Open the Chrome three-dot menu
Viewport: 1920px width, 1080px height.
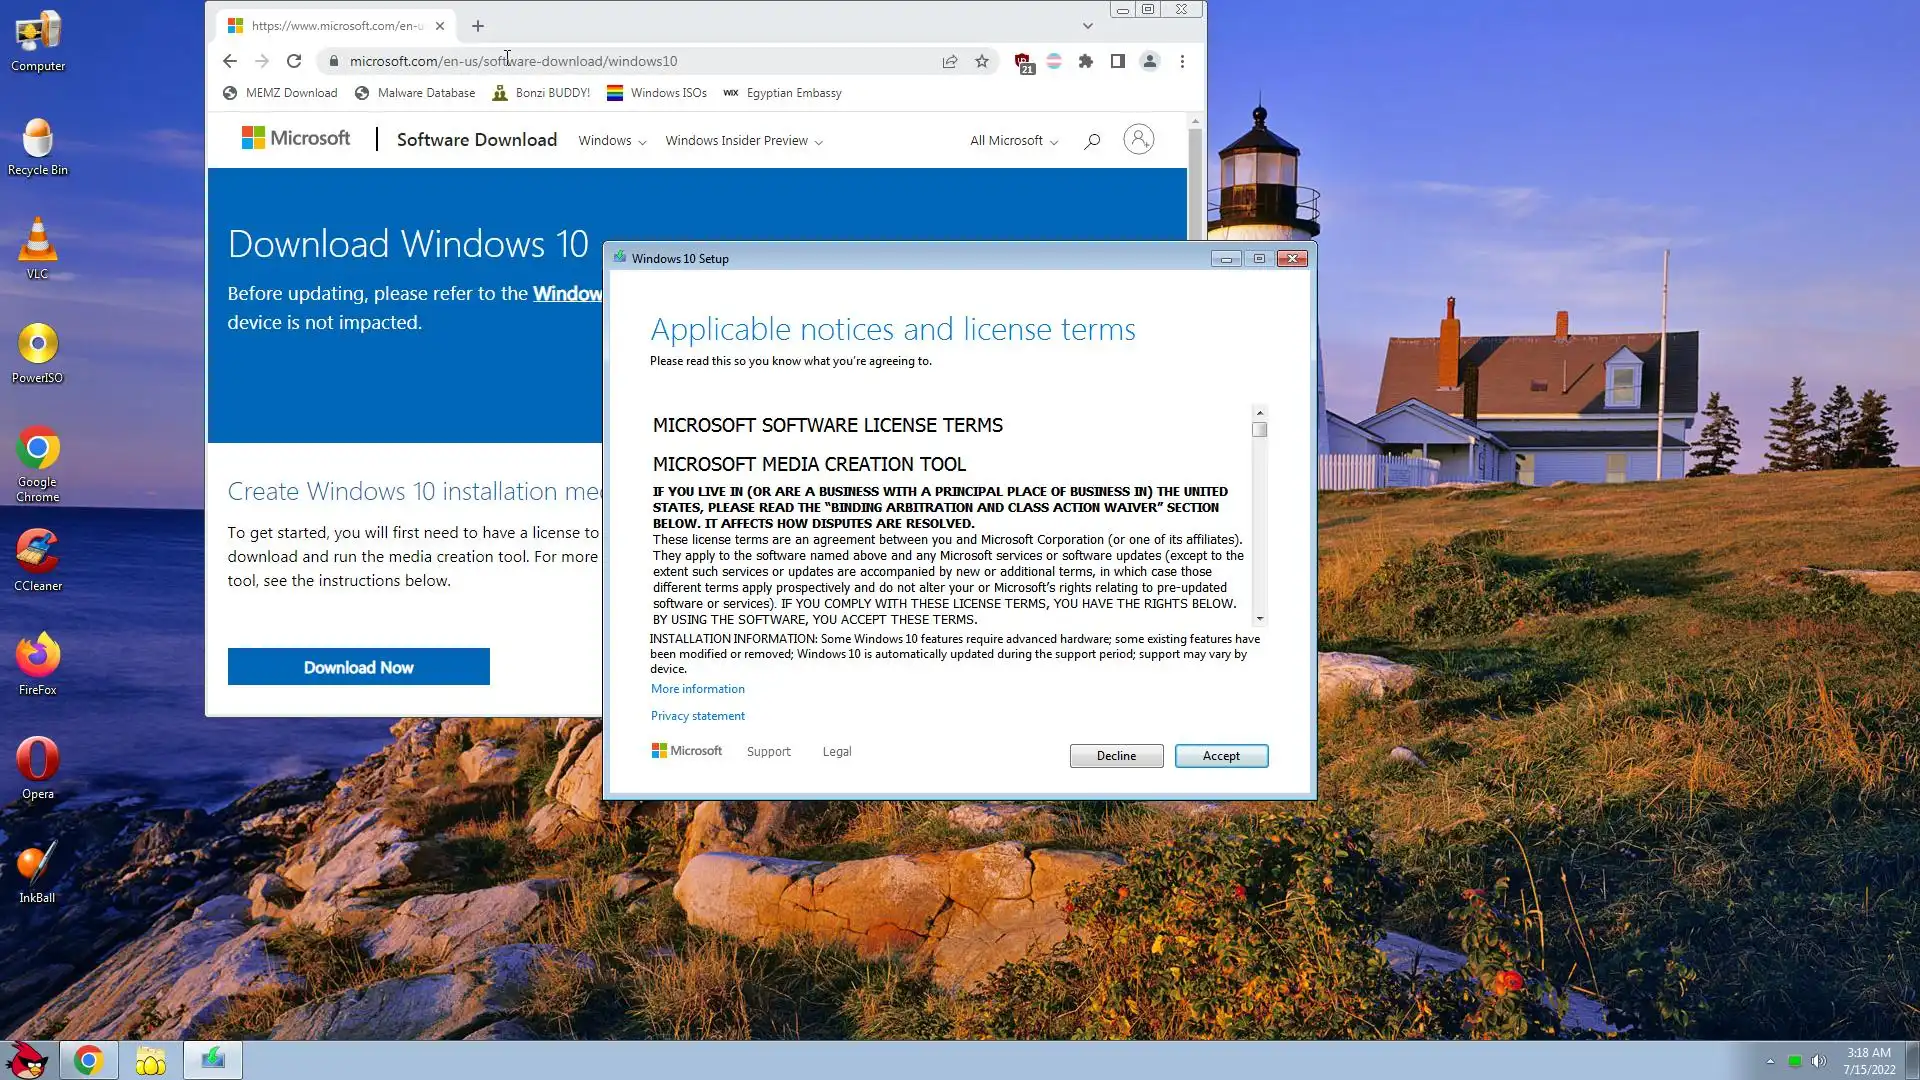[1182, 61]
